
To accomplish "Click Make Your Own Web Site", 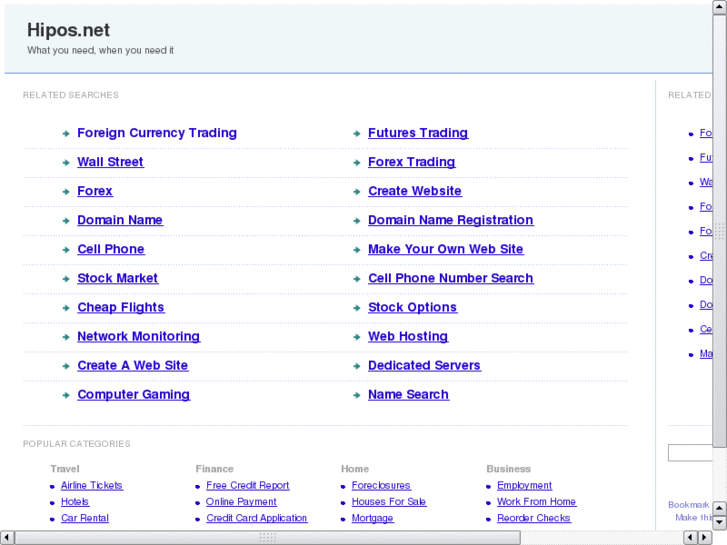I will pos(446,249).
